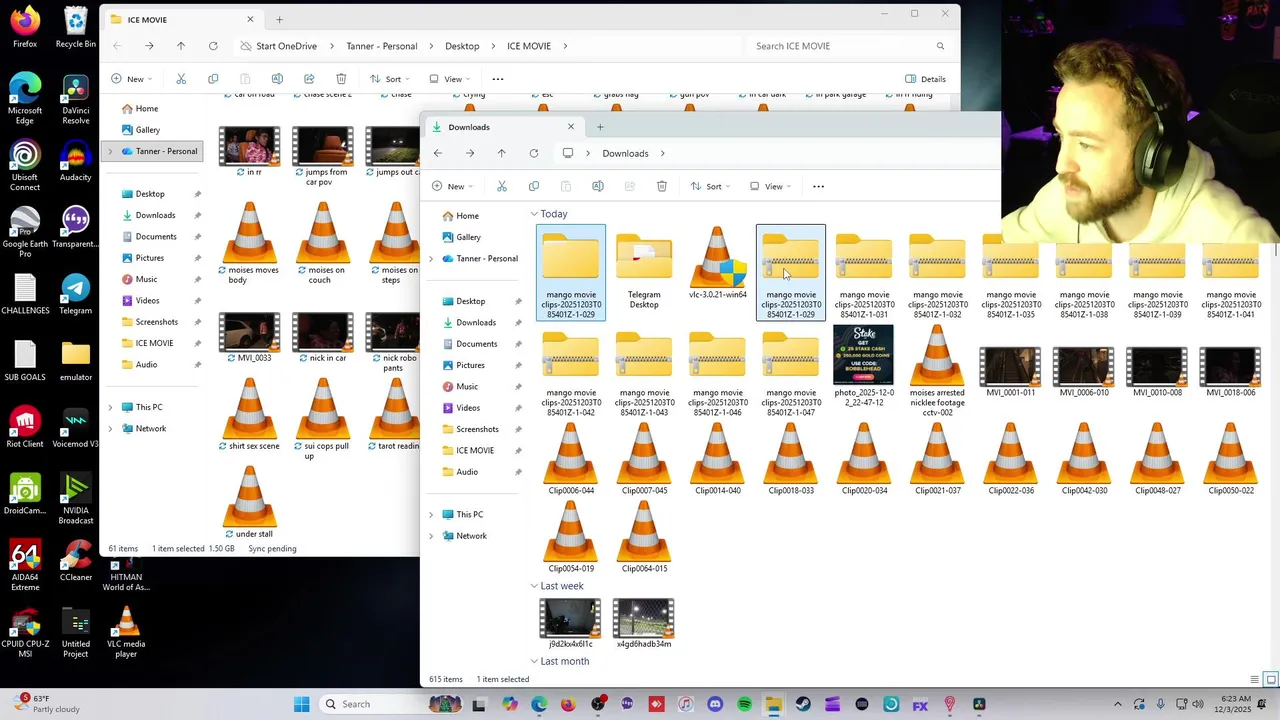This screenshot has width=1280, height=720.
Task: Click Cut icon in ICE MOVIE window toolbar
Action: 181,79
